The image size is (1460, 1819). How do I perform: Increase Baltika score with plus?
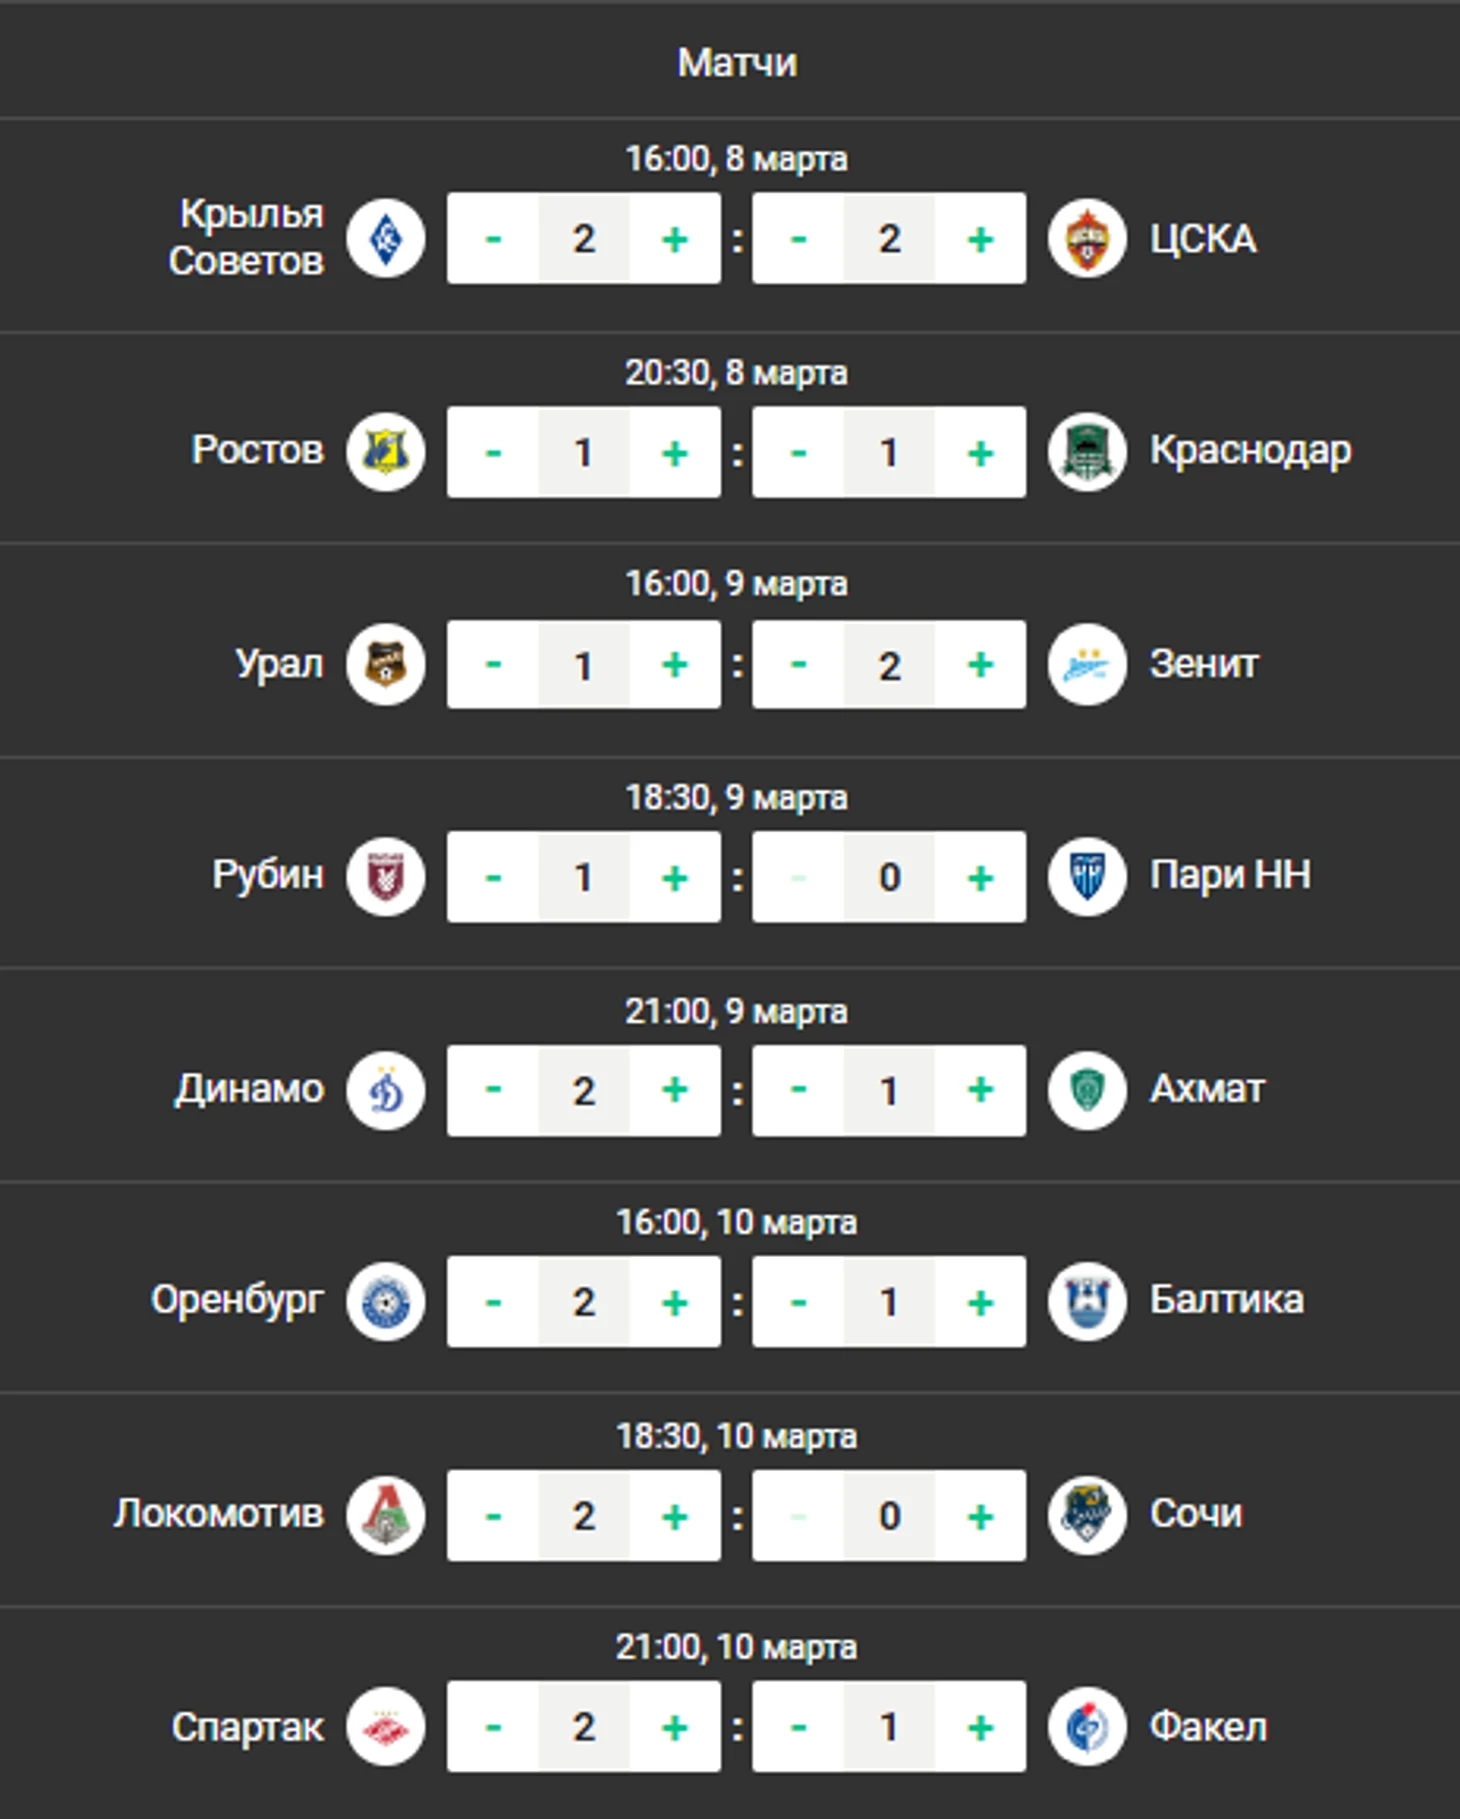tap(980, 1302)
